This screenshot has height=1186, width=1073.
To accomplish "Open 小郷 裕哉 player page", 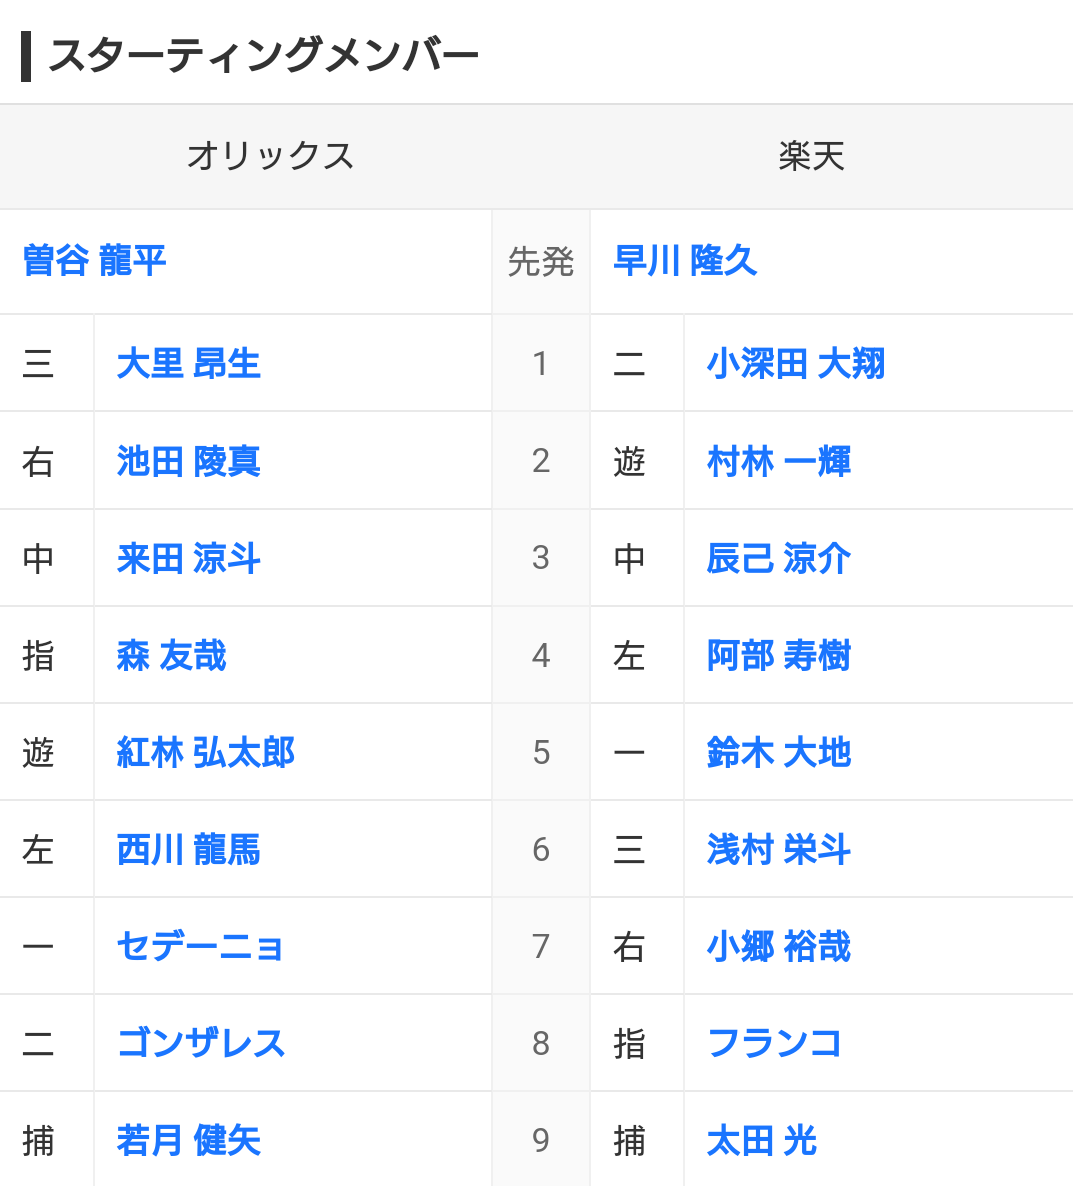I will pyautogui.click(x=778, y=946).
